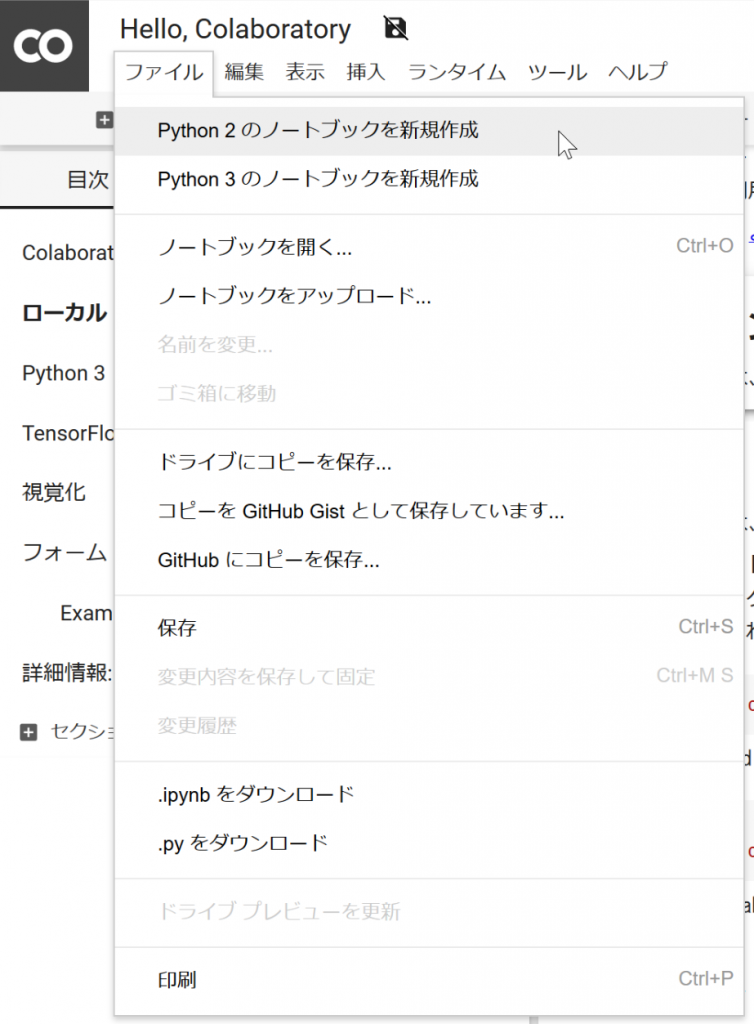Click the no-save icon beside notebook title
The width and height of the screenshot is (754, 1024).
pyautogui.click(x=396, y=29)
